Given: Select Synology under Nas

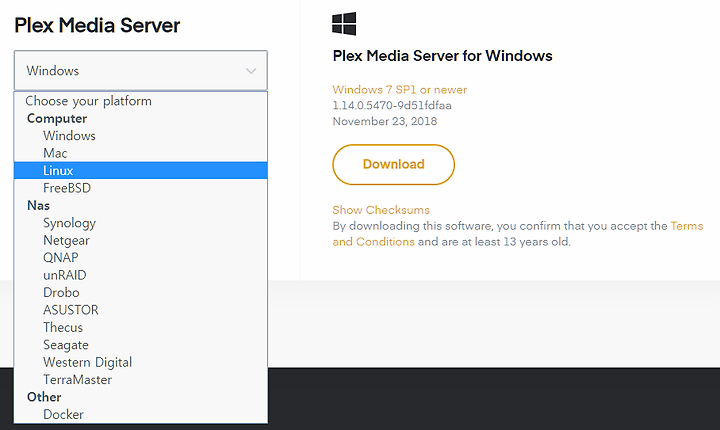Looking at the screenshot, I should tap(141, 223).
